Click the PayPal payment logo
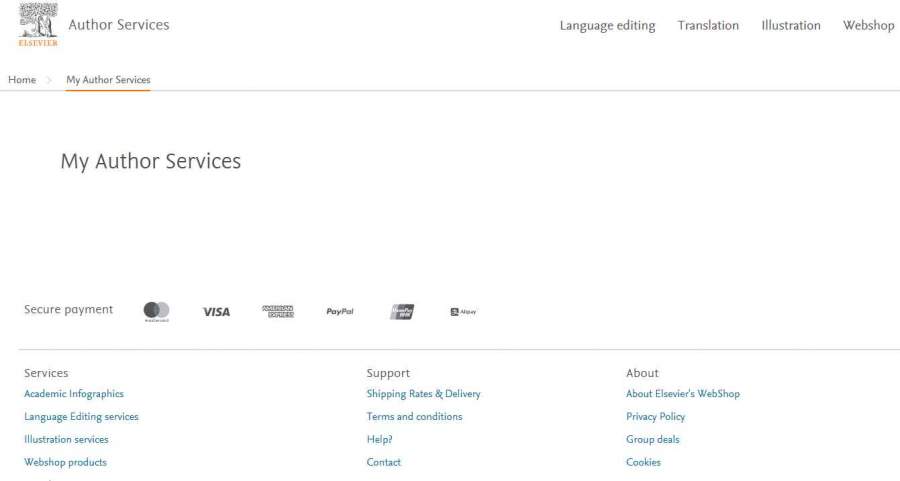Image resolution: width=900 pixels, height=481 pixels. [x=340, y=312]
